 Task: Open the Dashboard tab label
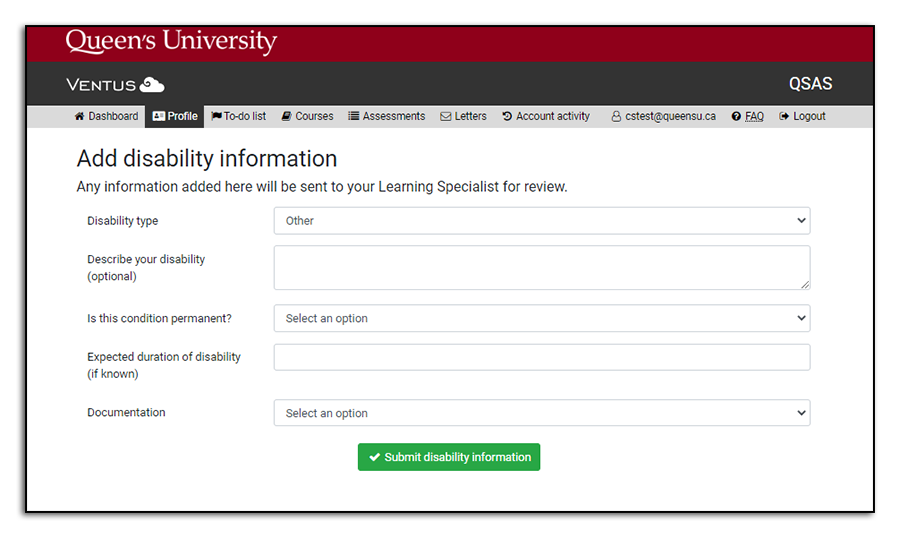click(113, 116)
